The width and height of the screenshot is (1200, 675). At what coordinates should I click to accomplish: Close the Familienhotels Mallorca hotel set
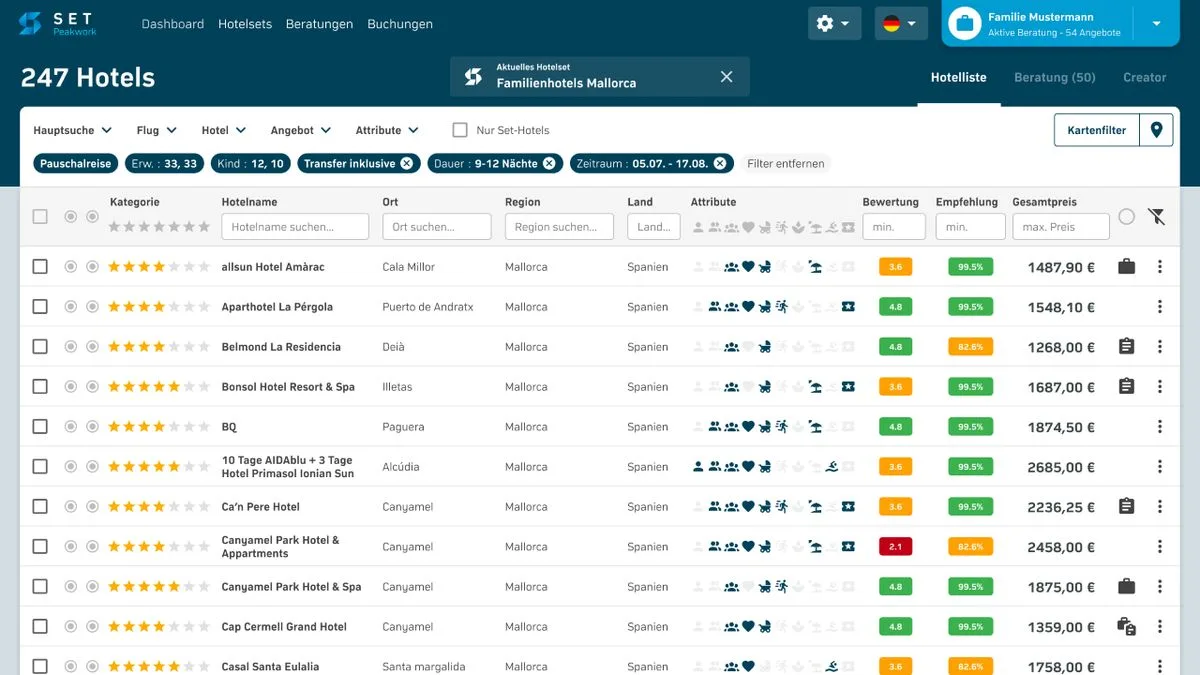[727, 77]
